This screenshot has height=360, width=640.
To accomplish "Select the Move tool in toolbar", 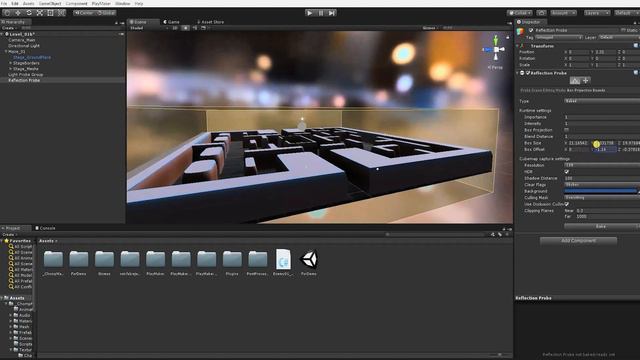I will [x=18, y=13].
